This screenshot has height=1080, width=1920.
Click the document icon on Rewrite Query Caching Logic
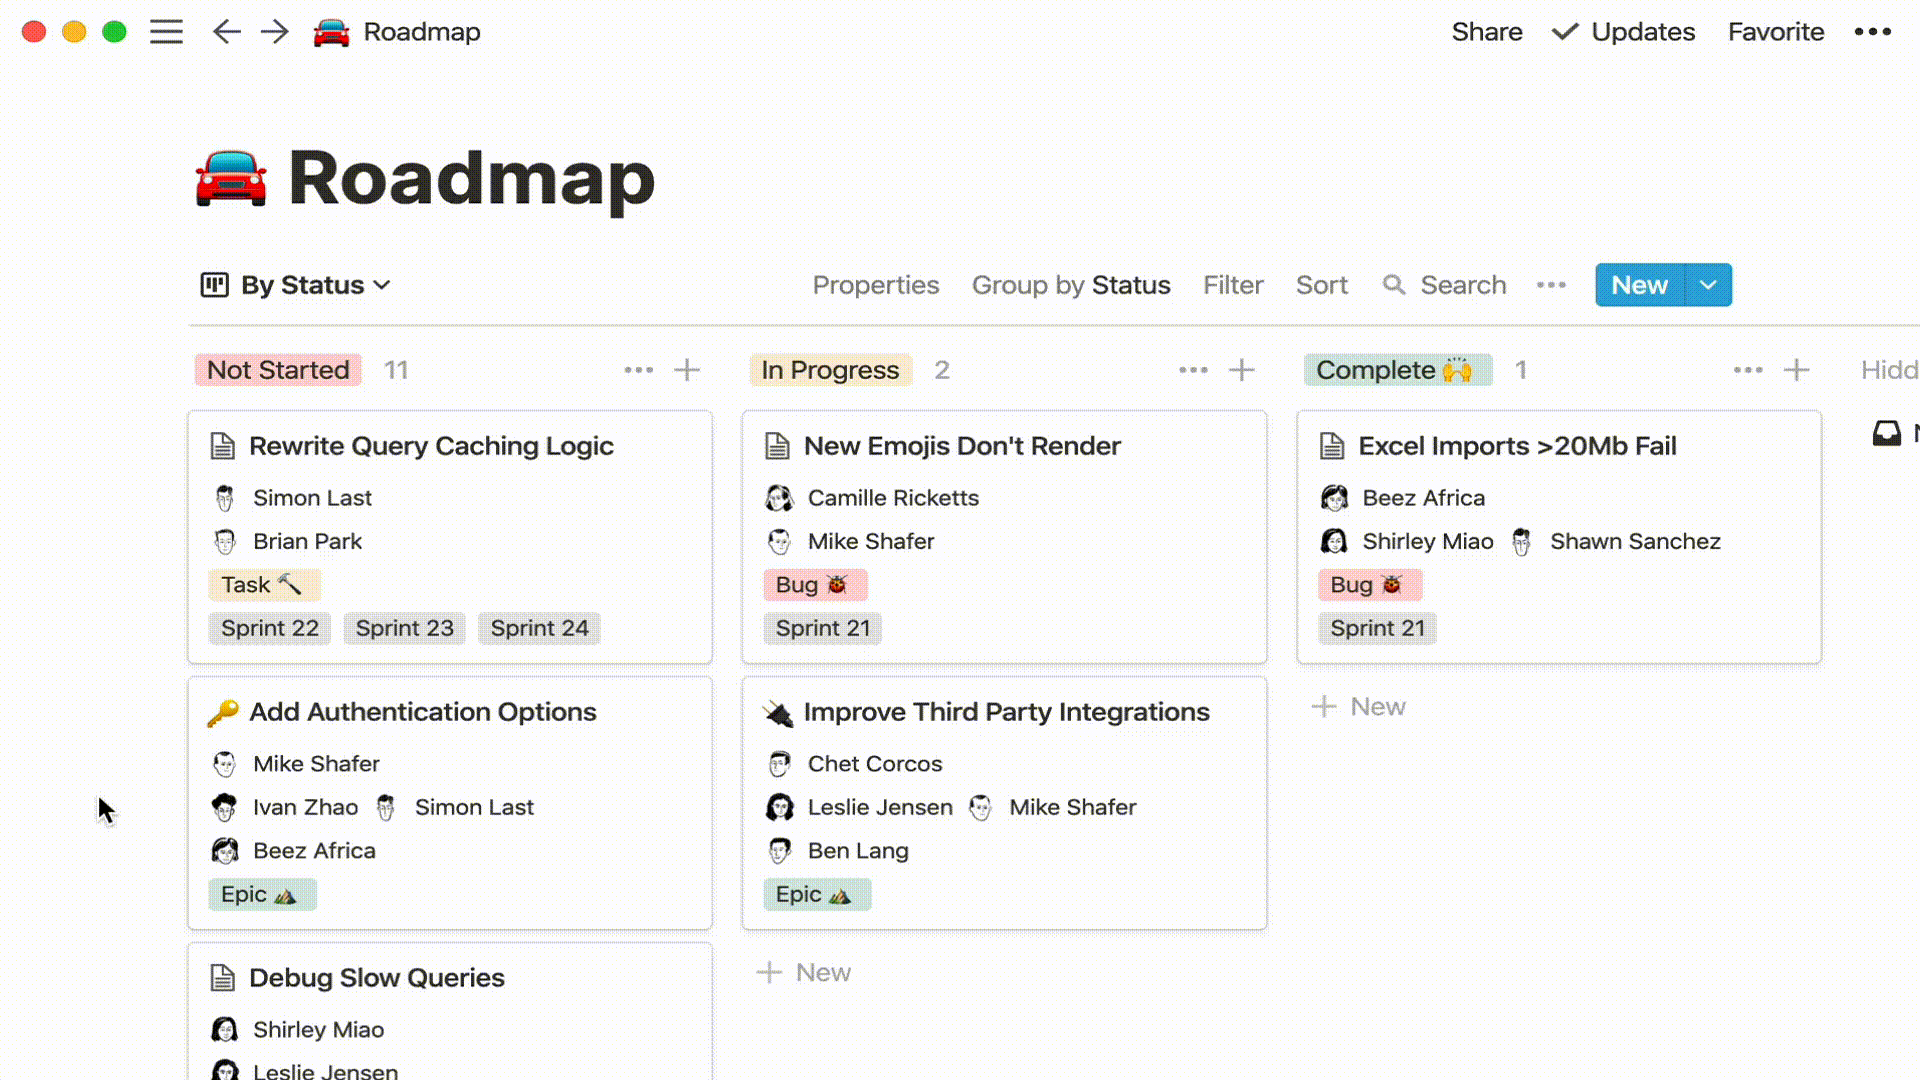click(222, 444)
